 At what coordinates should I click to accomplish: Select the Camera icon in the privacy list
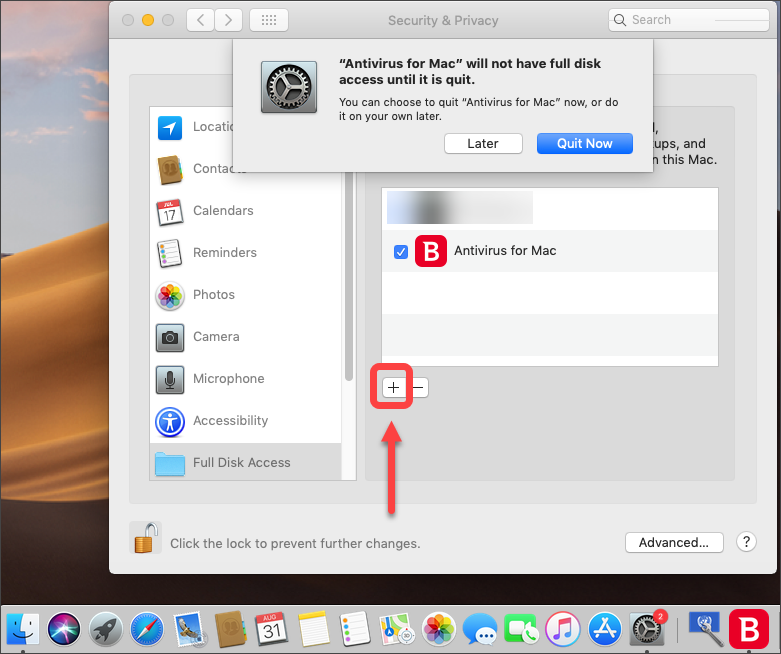coord(170,338)
